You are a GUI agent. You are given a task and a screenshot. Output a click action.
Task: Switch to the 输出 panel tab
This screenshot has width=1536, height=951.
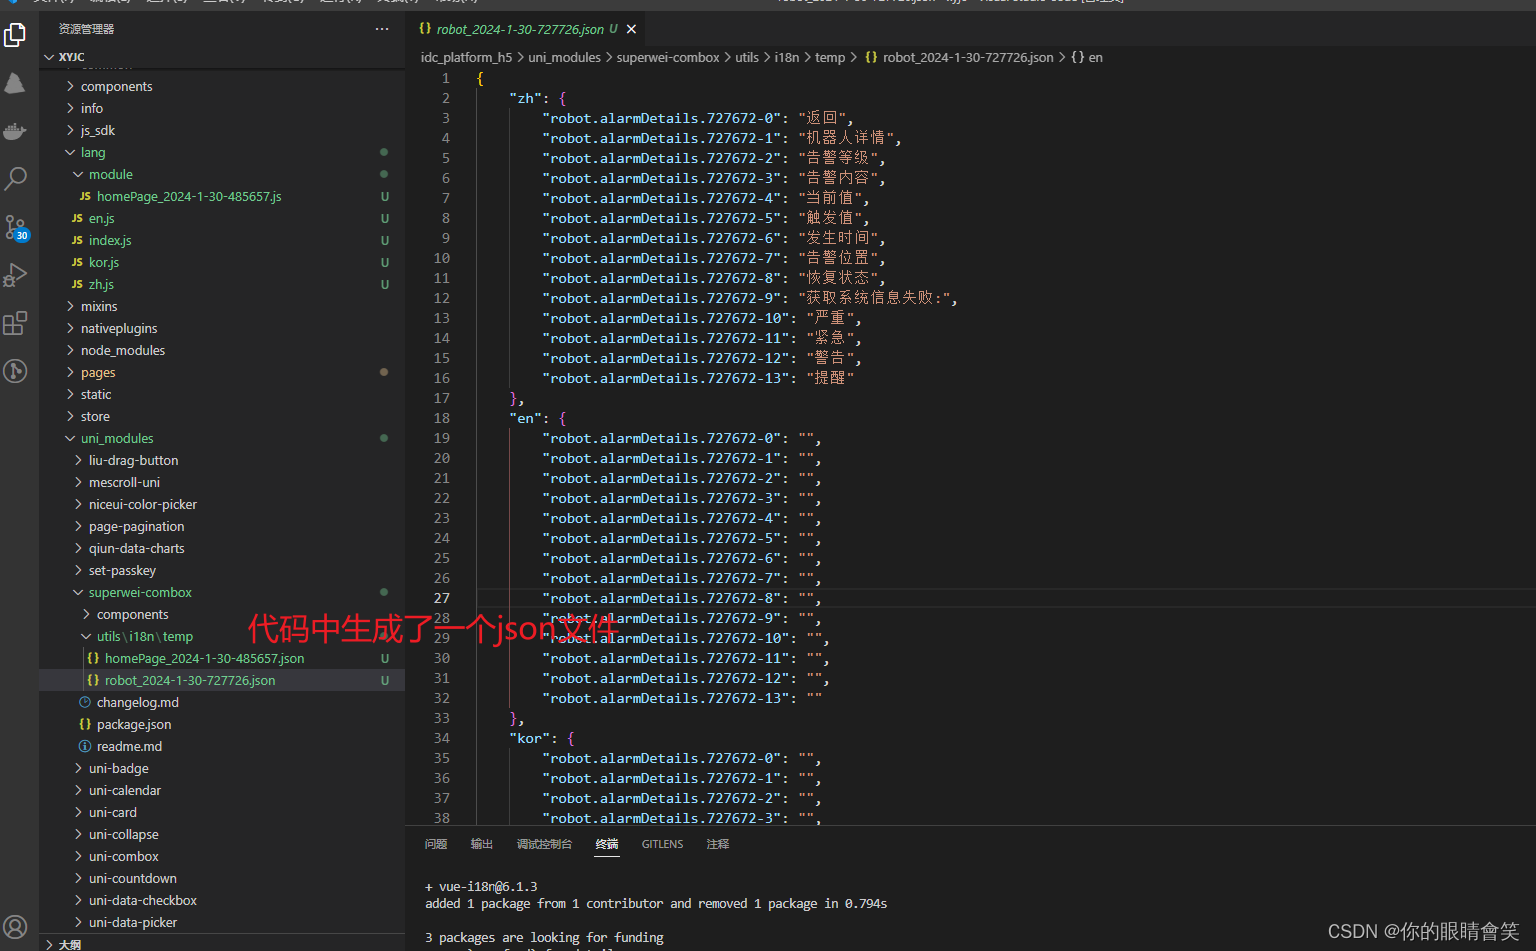(482, 844)
